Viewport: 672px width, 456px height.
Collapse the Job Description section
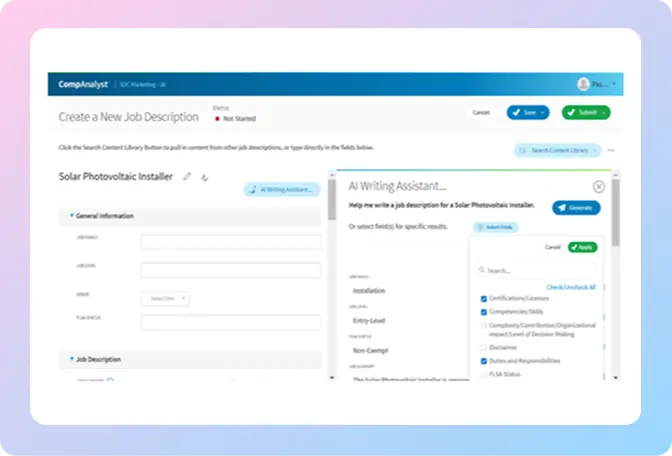click(x=71, y=358)
